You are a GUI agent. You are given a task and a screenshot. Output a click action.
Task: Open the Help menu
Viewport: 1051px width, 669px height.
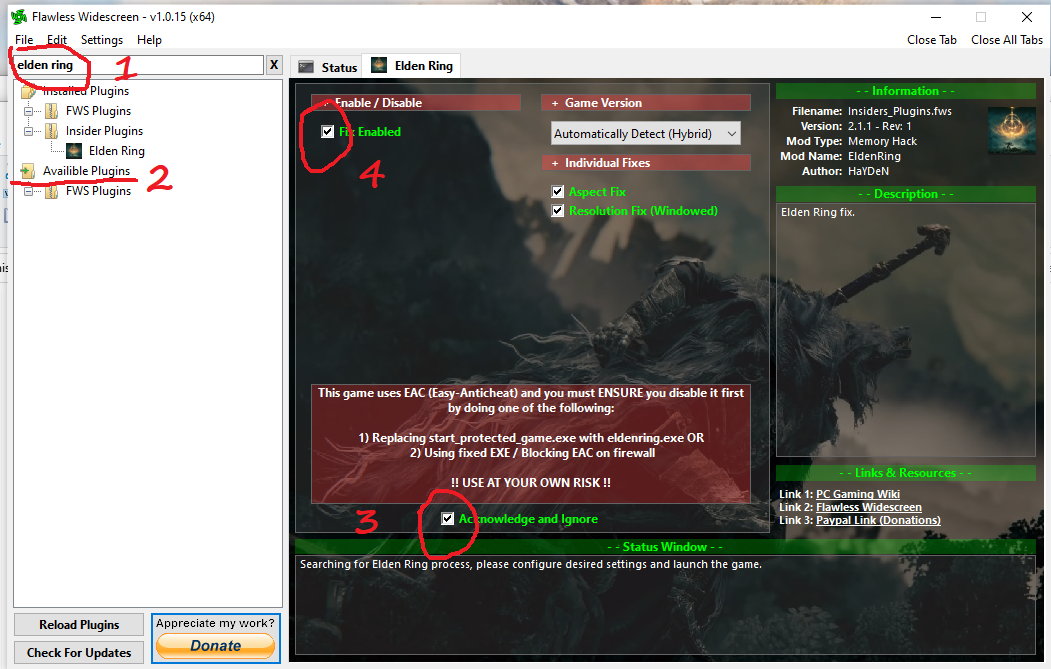pos(149,40)
